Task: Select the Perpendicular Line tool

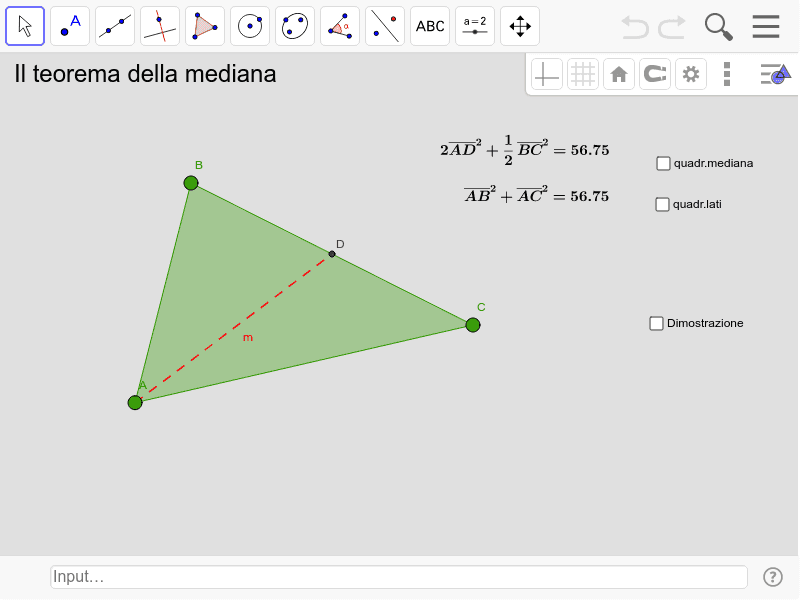Action: tap(160, 26)
